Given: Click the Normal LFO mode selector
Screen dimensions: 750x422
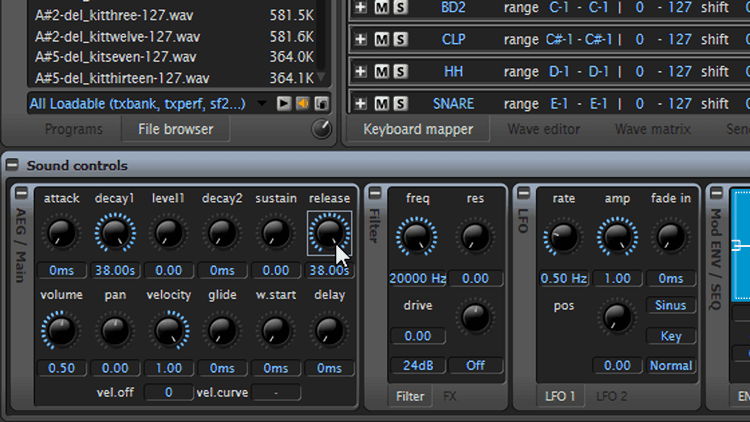Looking at the screenshot, I should (x=671, y=366).
